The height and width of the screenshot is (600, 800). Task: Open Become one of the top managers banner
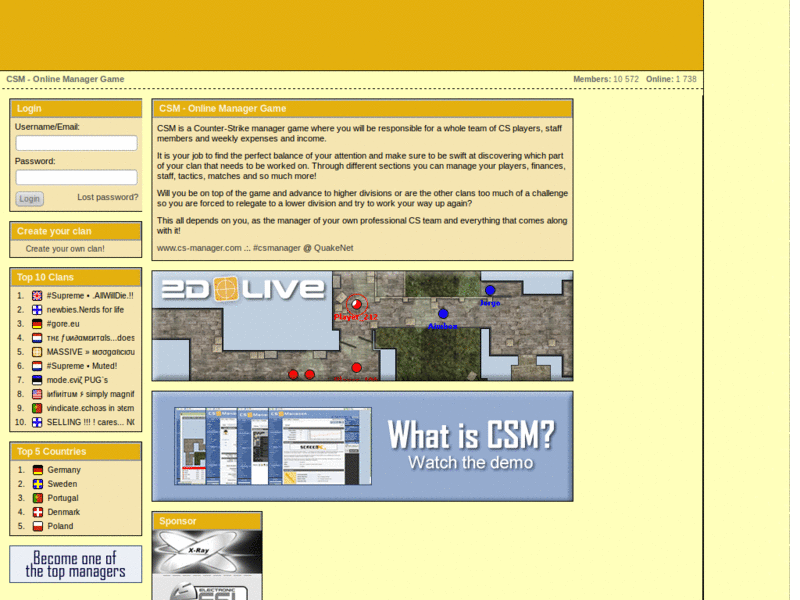click(x=76, y=564)
